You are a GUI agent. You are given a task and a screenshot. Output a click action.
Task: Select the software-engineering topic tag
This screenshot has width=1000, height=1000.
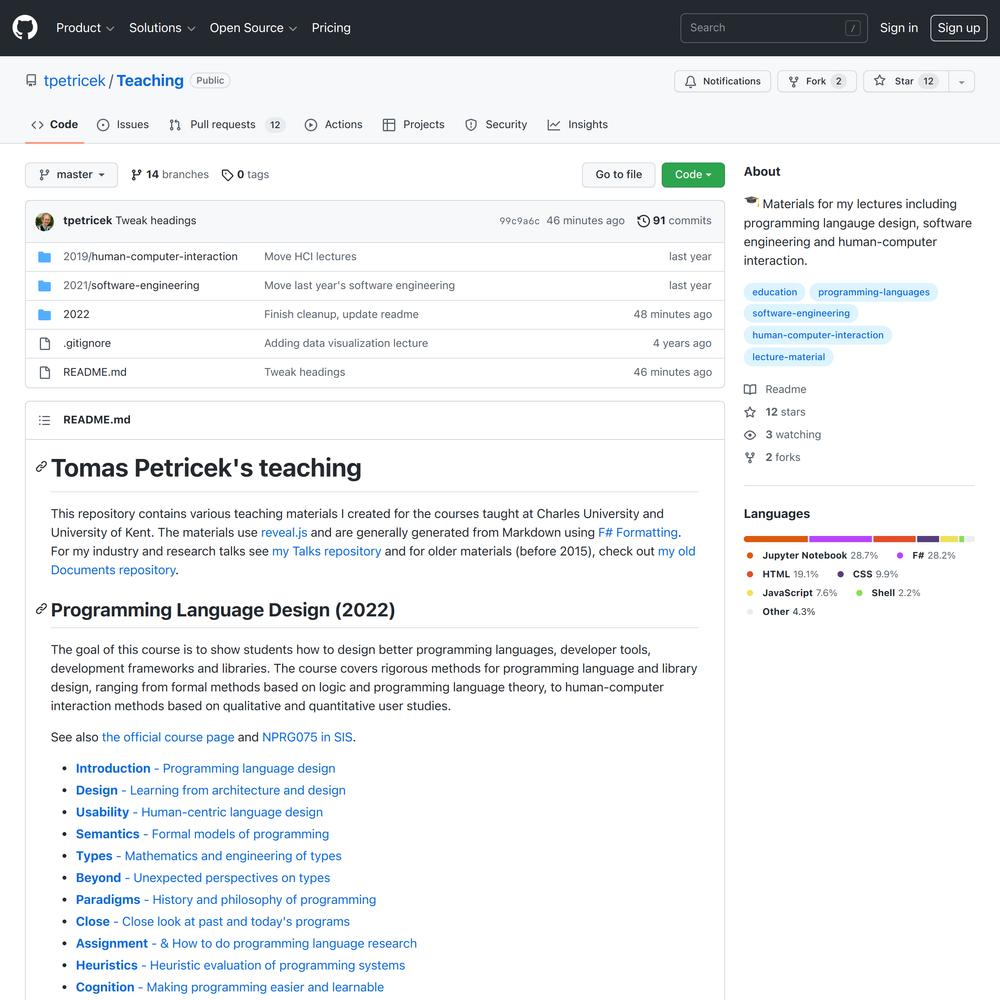click(801, 314)
